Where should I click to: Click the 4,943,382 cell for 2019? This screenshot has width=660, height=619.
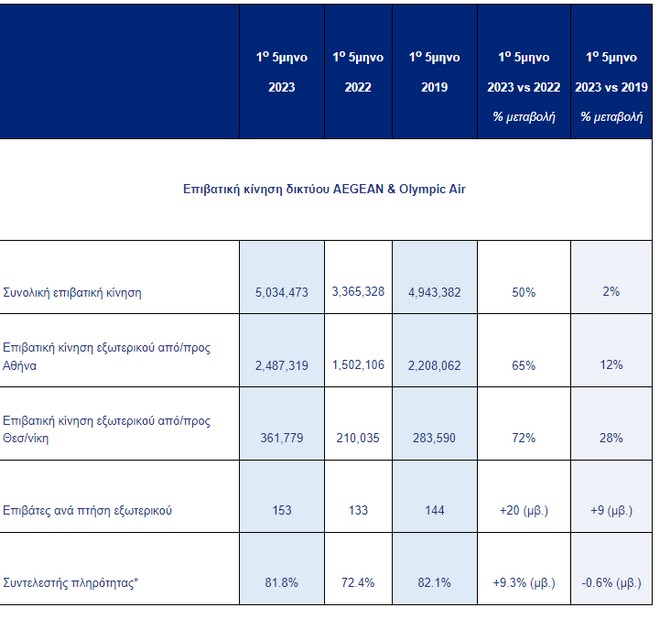[434, 292]
